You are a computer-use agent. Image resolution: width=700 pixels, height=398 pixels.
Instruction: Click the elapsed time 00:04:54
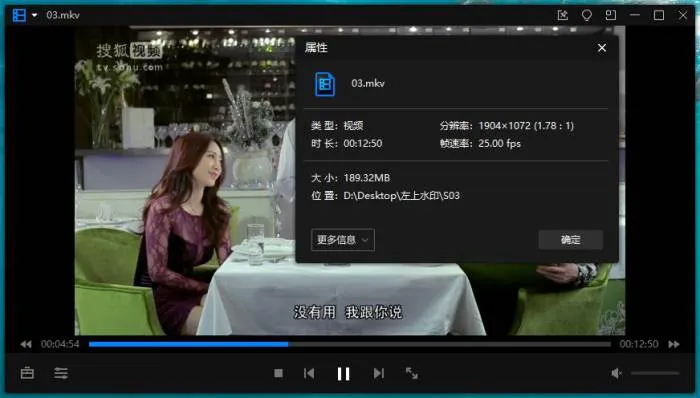click(60, 344)
